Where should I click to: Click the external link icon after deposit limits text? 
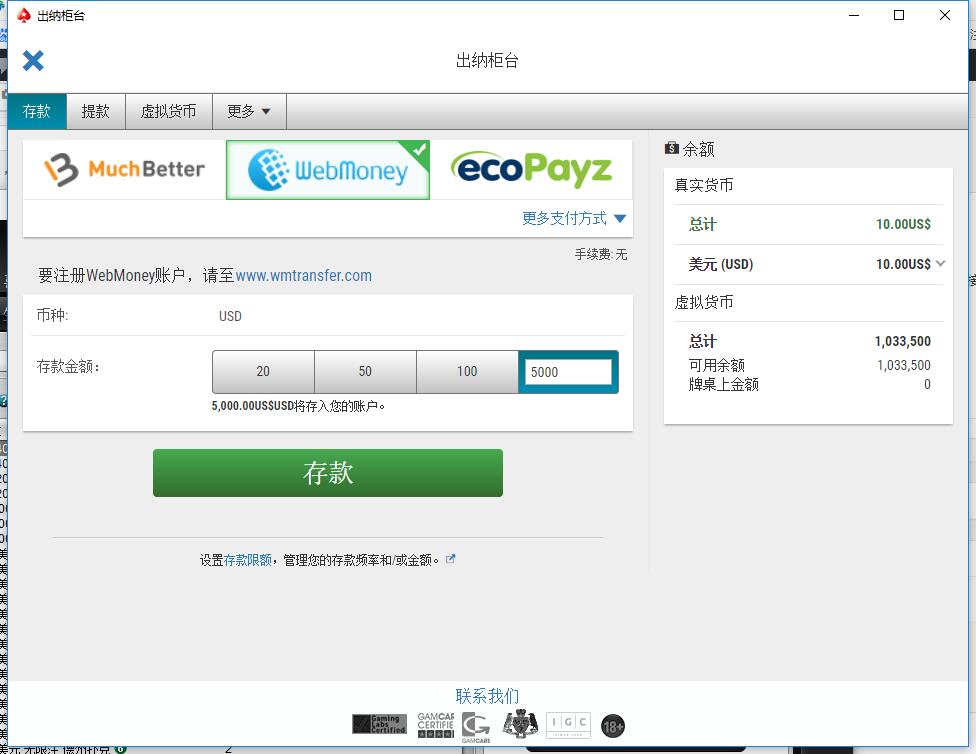click(451, 559)
